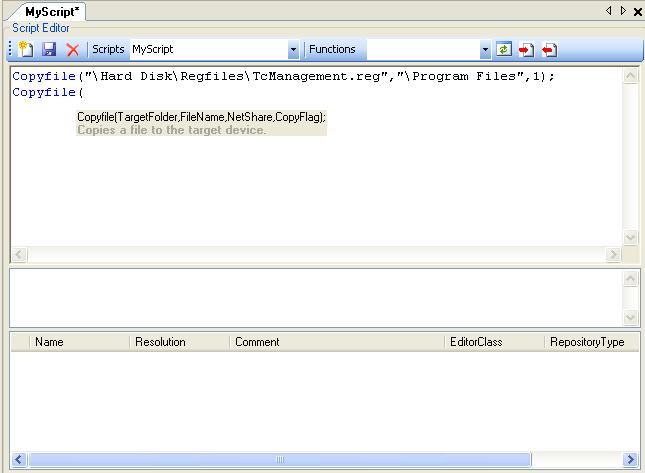This screenshot has width=645, height=473.
Task: Save the script with the floppy disk icon
Action: coord(49,49)
